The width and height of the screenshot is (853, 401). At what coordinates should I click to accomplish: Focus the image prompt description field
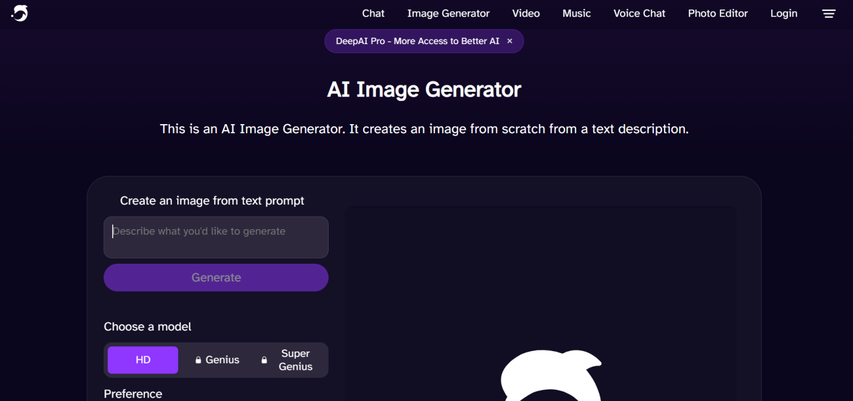216,237
